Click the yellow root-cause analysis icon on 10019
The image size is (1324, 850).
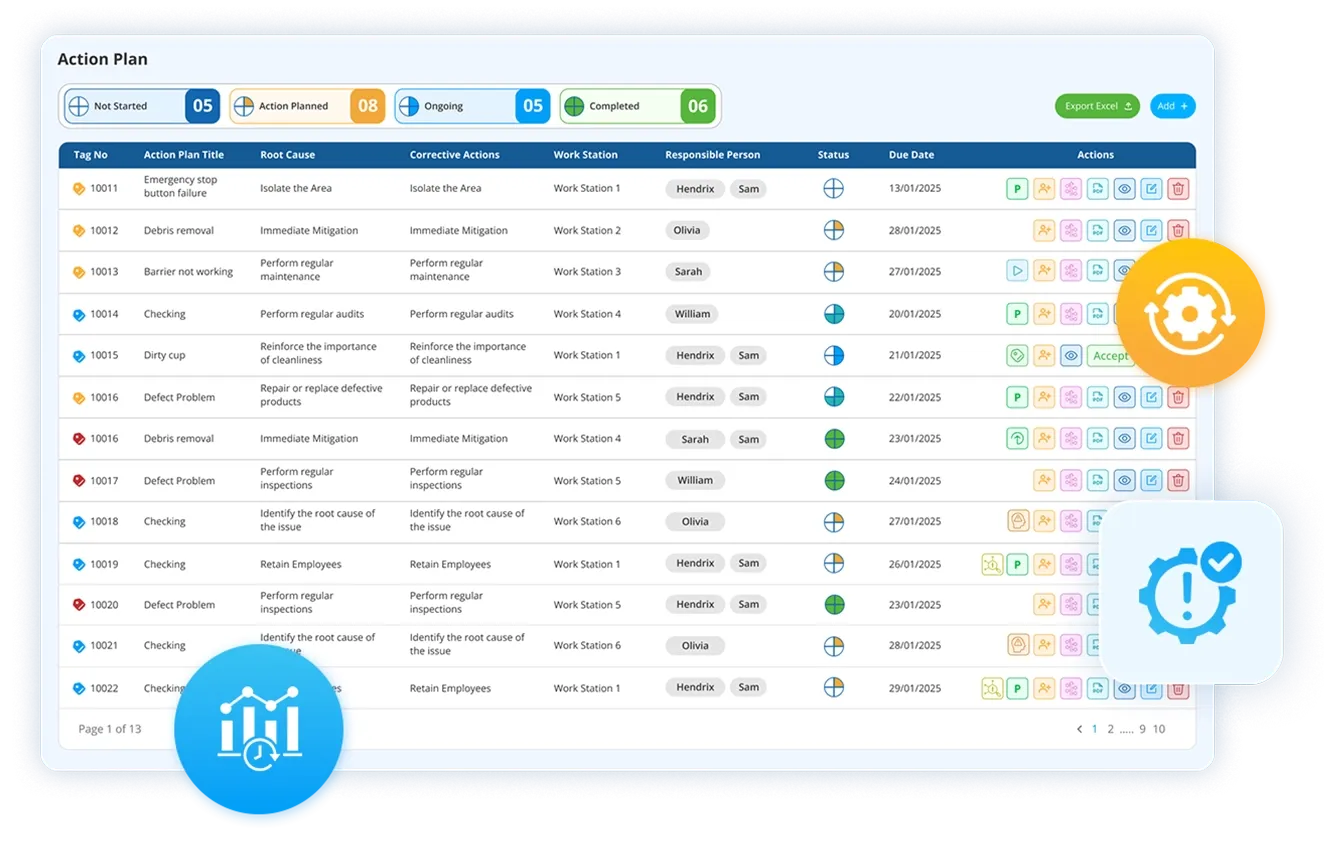point(993,563)
